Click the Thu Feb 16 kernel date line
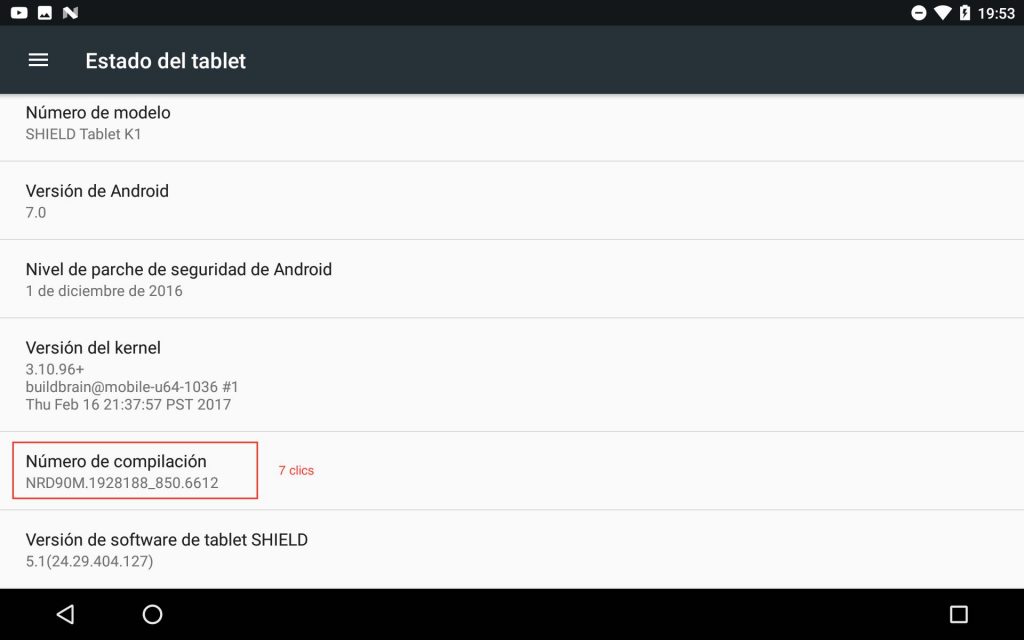1024x640 pixels. tap(128, 405)
